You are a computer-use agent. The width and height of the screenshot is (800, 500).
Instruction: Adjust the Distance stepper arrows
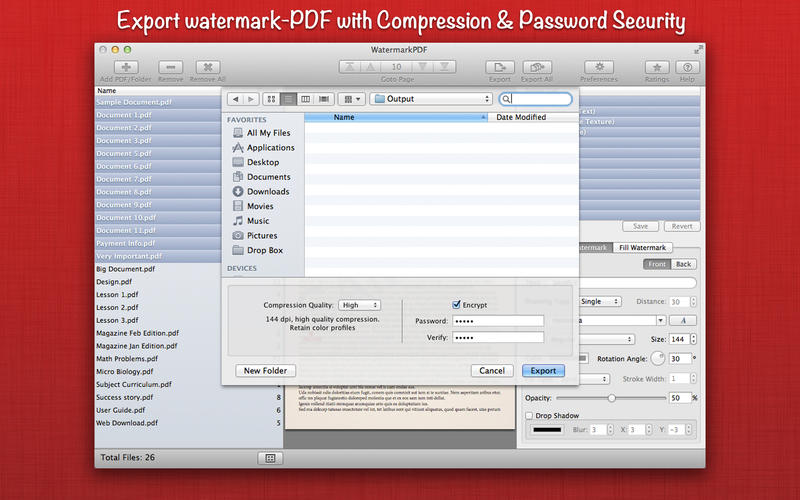[x=693, y=302]
